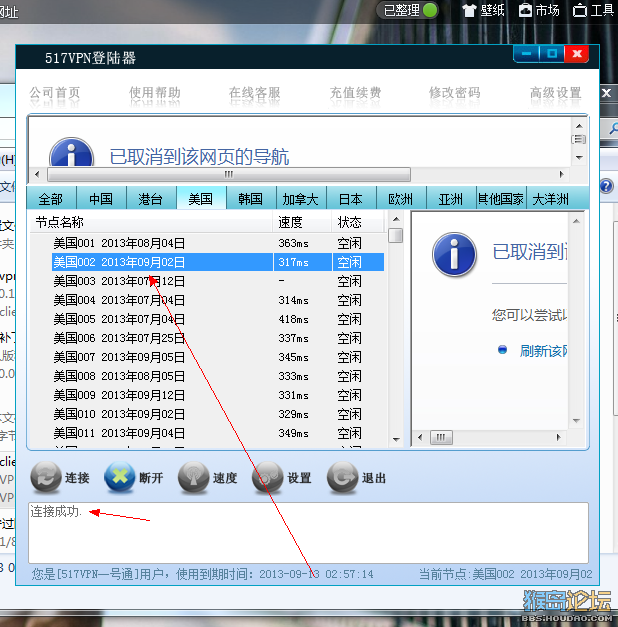618x627 pixels.
Task: Click right pane horizontal scroll thumb
Action: tap(441, 437)
